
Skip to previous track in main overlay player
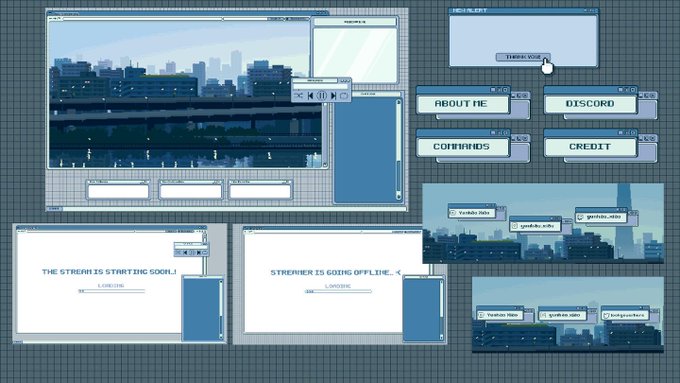coord(311,95)
